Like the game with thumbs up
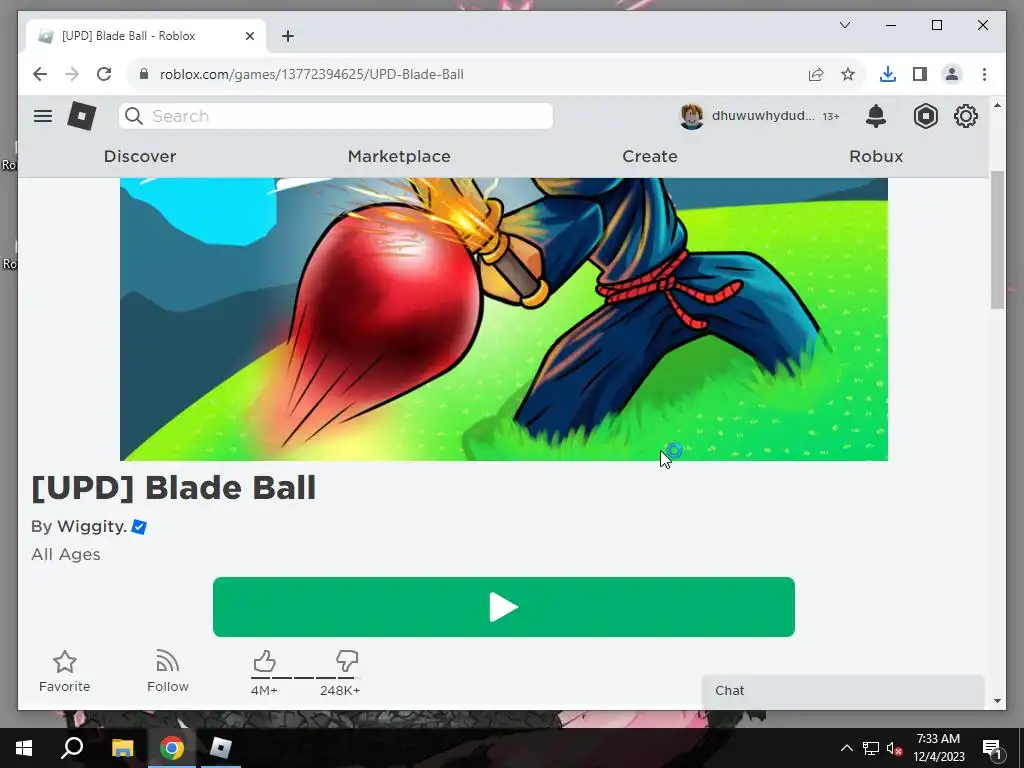This screenshot has height=768, width=1024. 264,662
